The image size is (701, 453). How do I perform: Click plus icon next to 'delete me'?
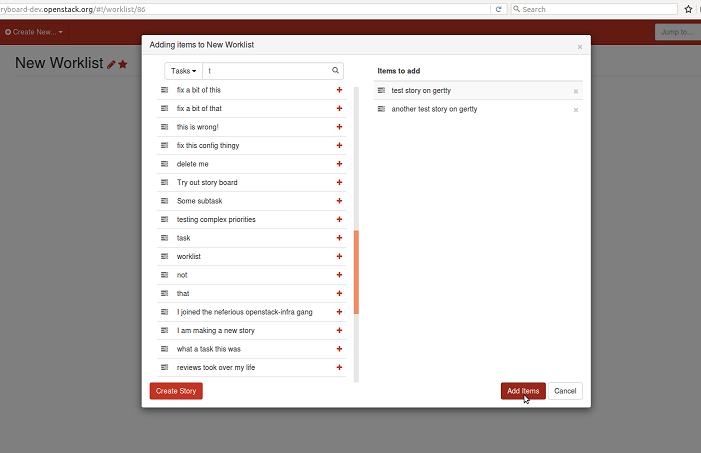point(339,164)
